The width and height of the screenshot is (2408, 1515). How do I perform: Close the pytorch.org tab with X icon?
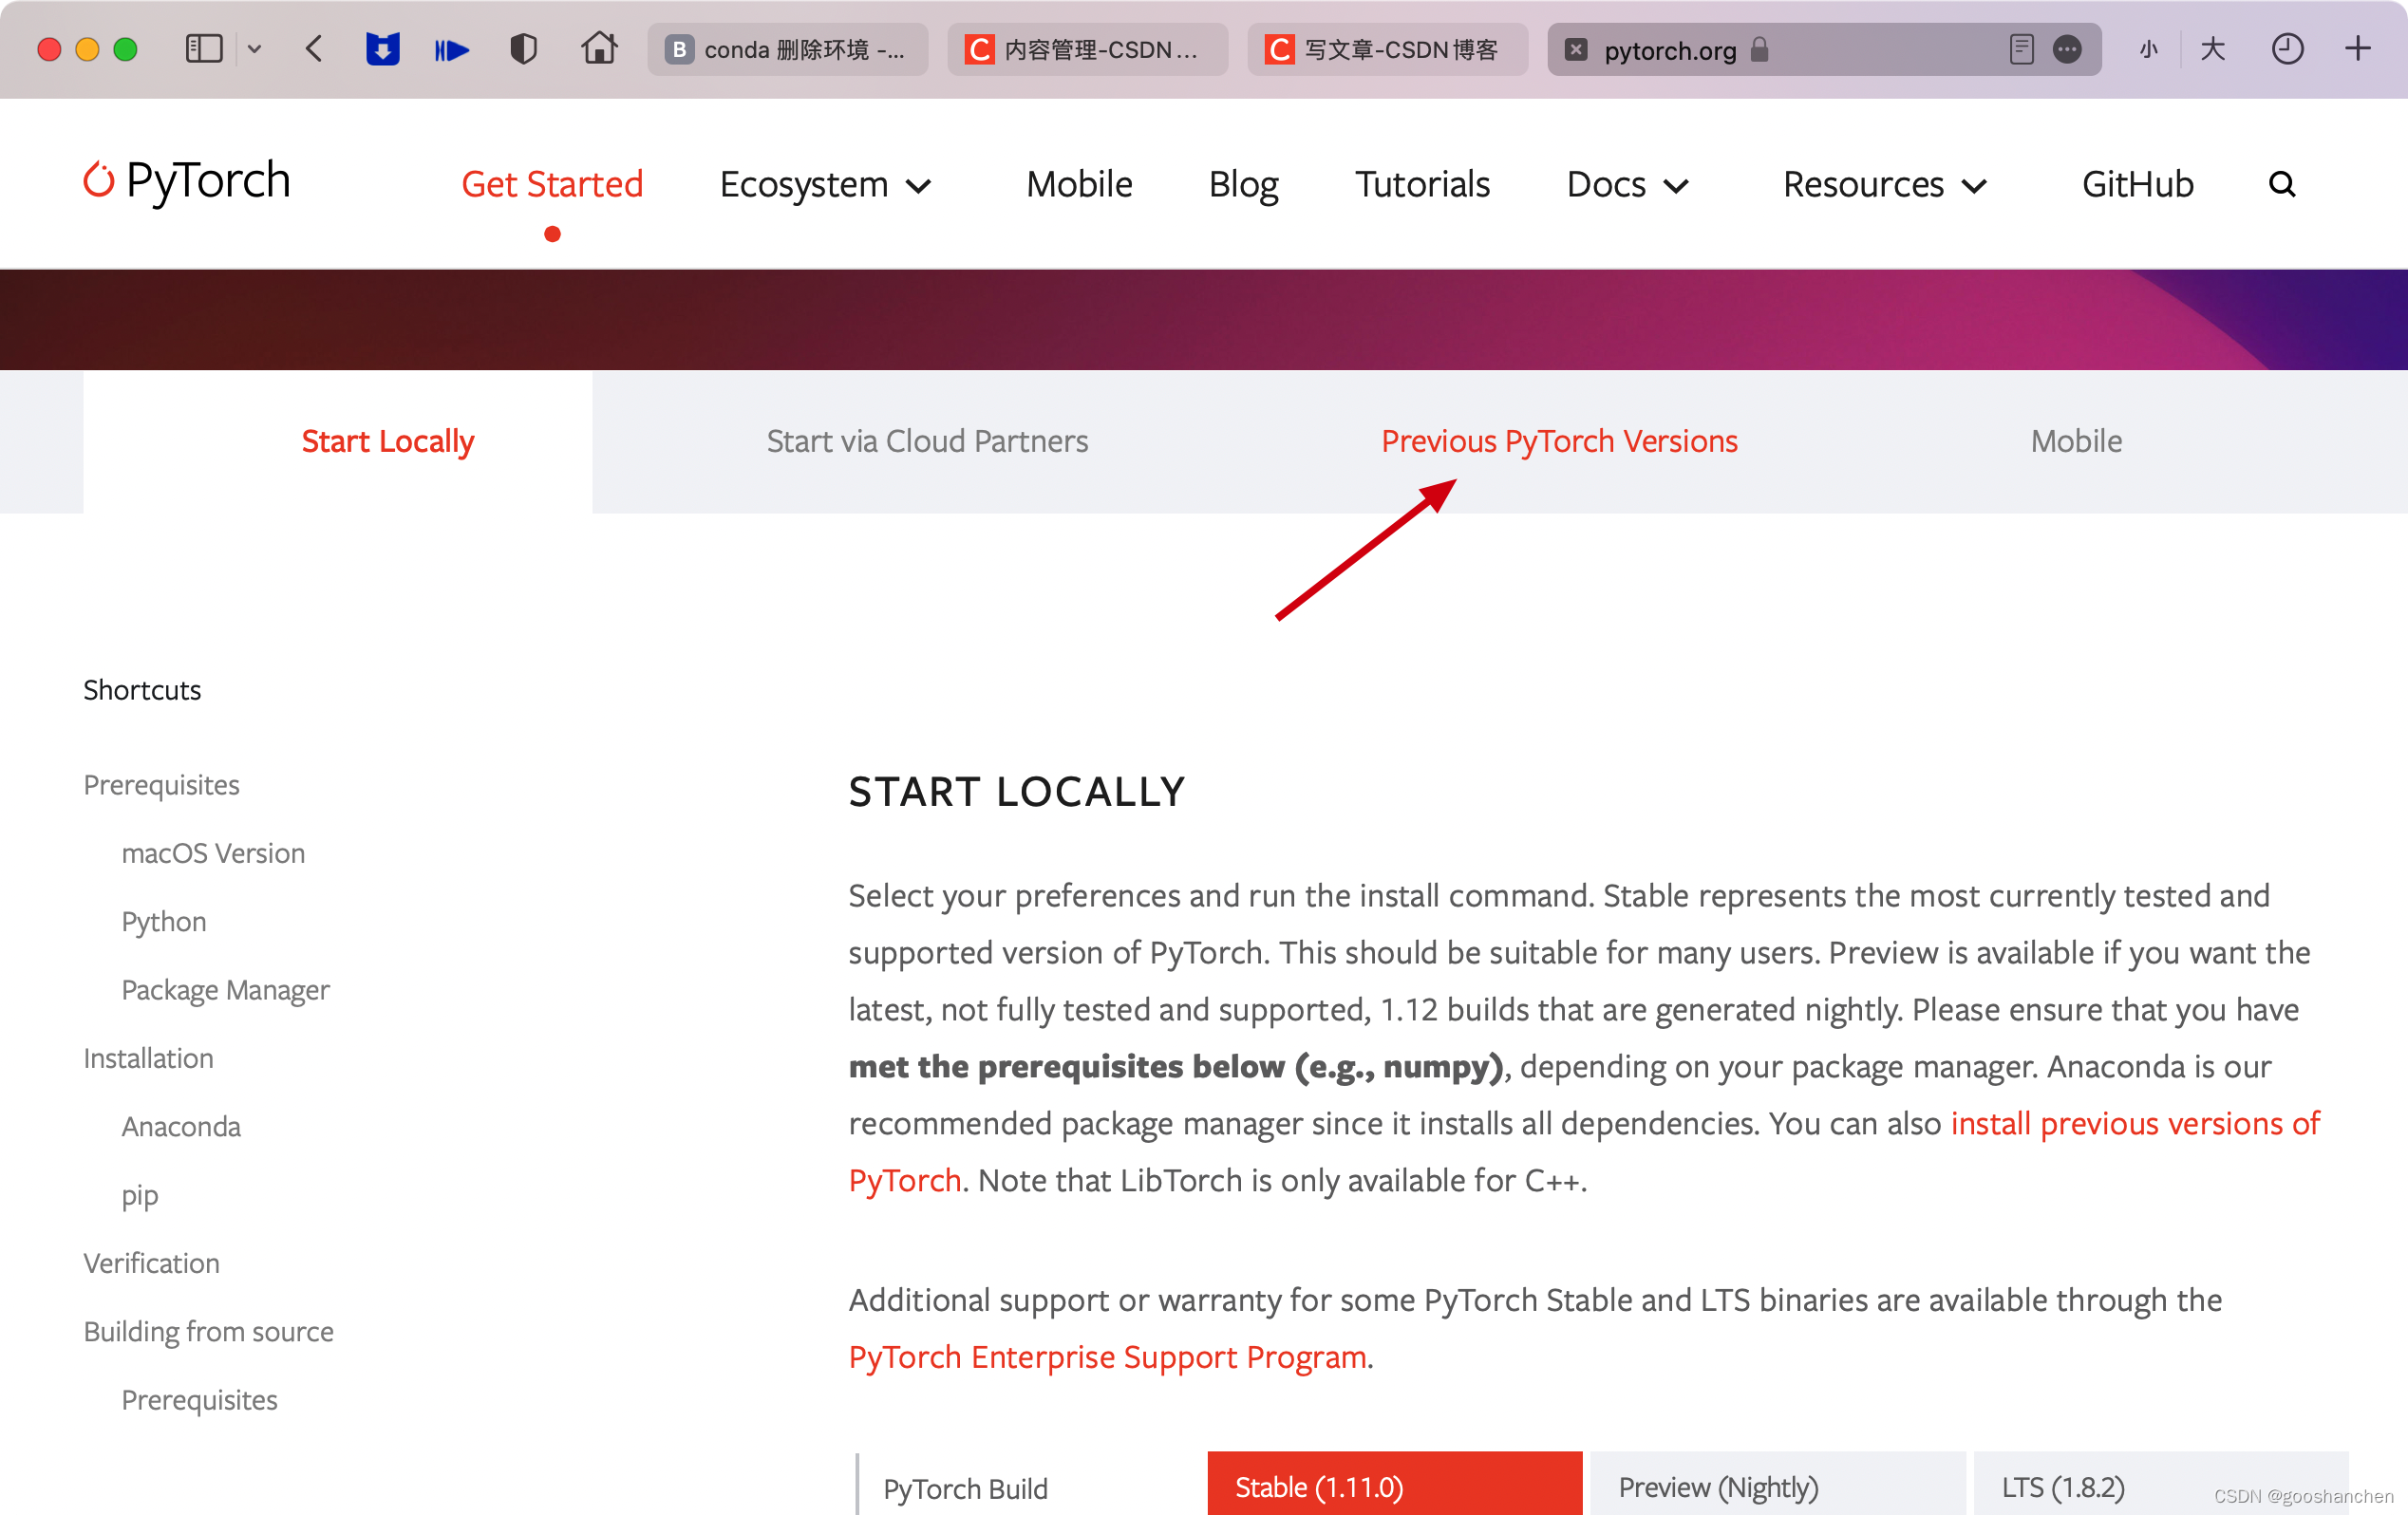[x=1576, y=49]
